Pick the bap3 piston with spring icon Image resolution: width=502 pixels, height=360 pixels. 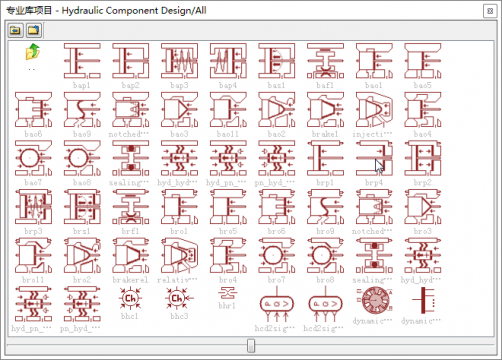179,61
